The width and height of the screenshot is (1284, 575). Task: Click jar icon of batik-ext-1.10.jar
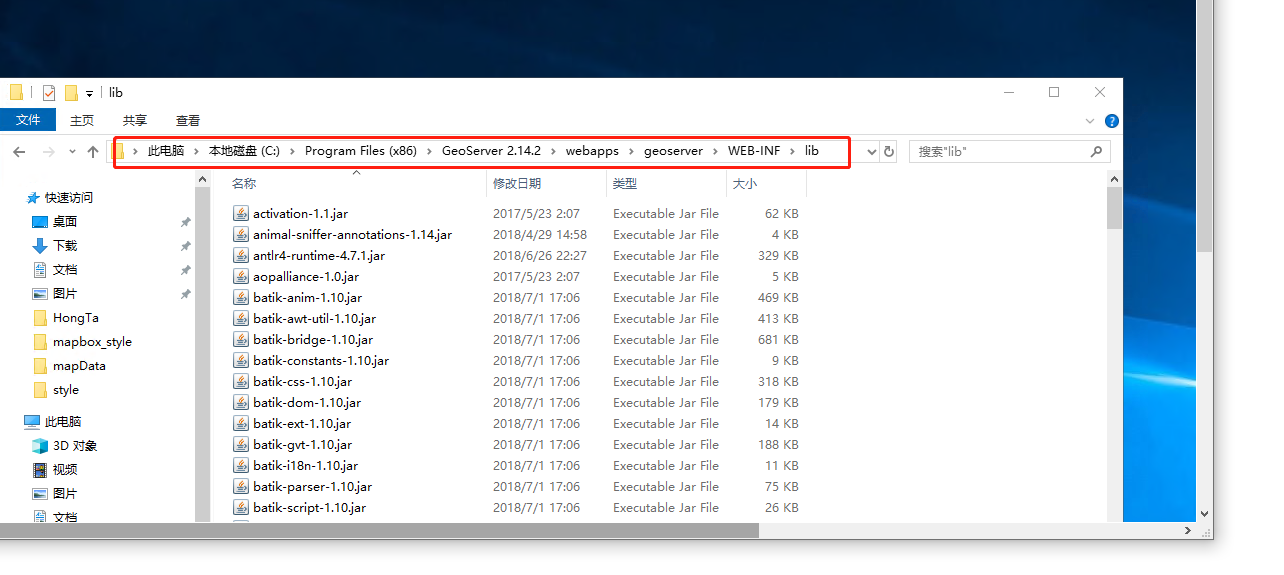[240, 423]
